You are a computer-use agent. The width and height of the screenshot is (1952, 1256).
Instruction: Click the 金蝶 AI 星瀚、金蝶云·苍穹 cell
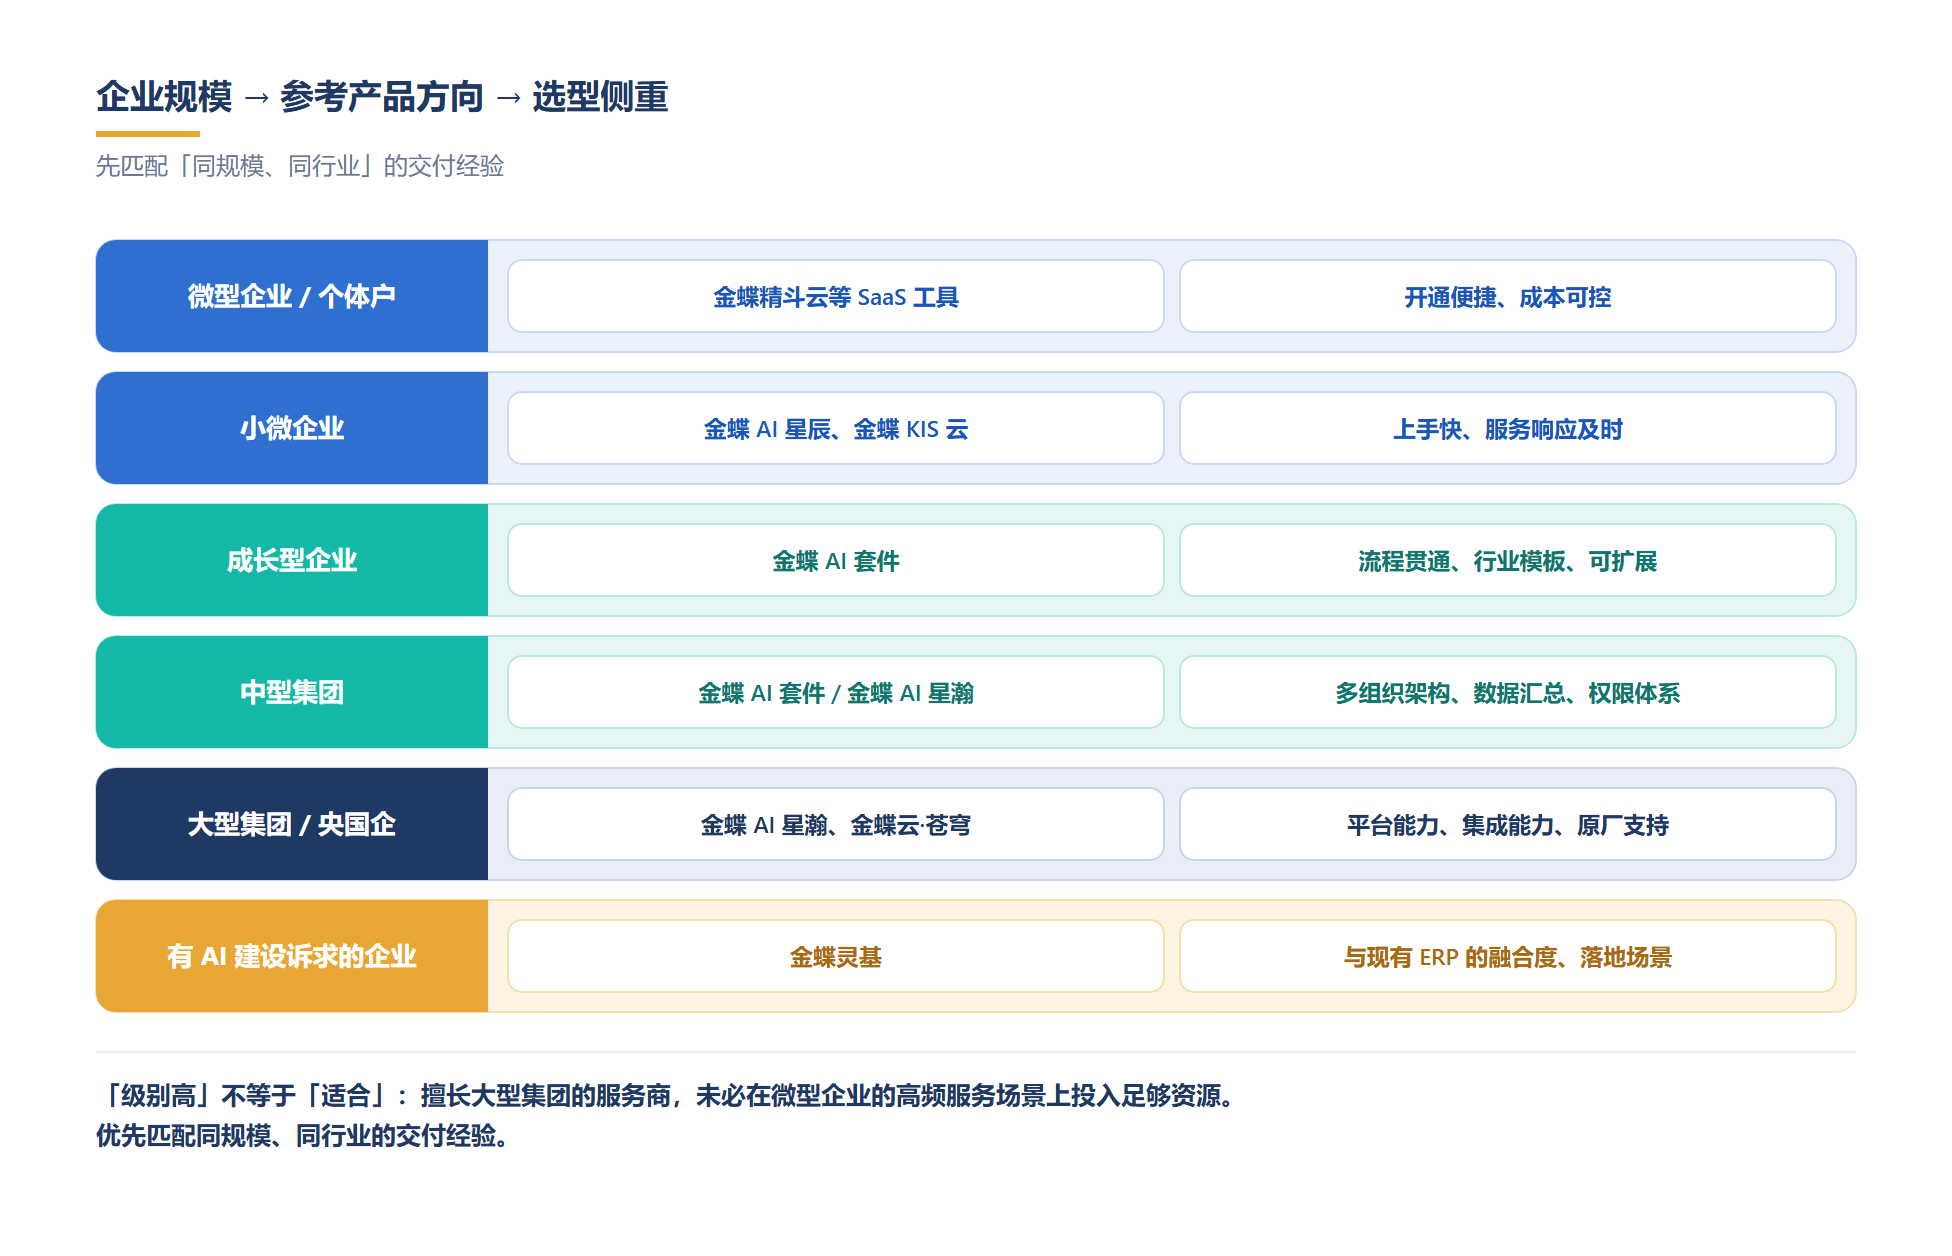[x=836, y=824]
